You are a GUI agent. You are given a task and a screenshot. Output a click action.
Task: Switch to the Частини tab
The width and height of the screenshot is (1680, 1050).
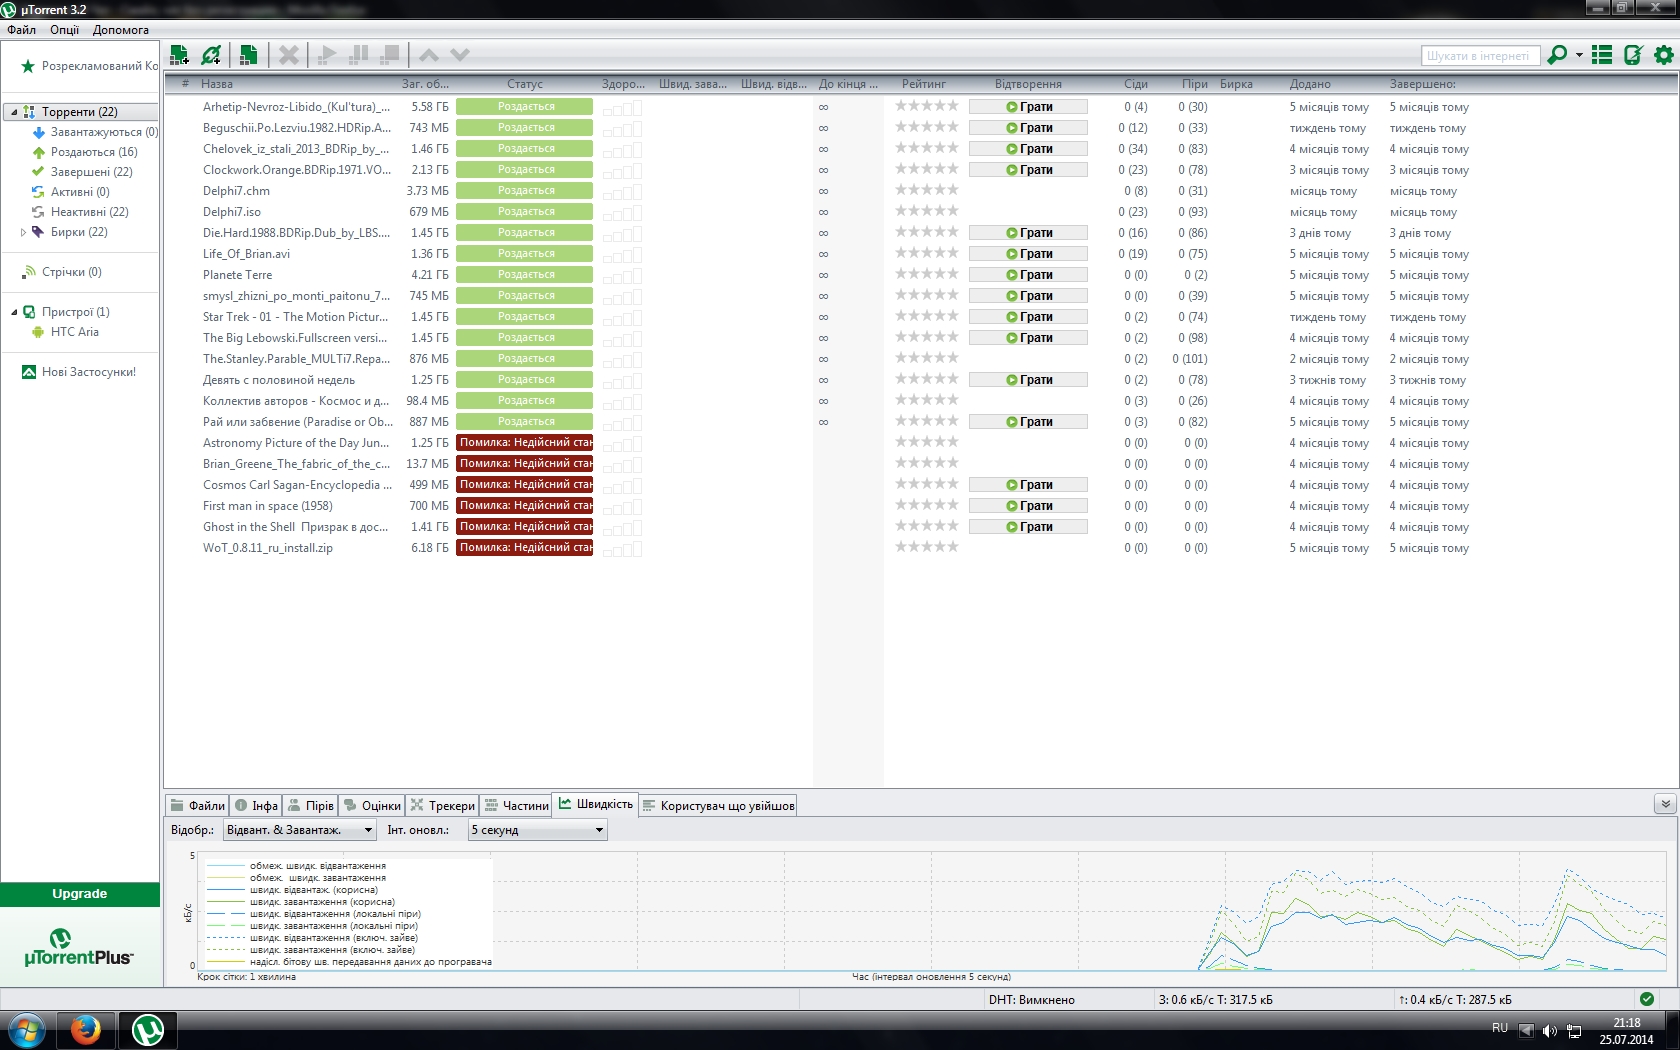516,805
